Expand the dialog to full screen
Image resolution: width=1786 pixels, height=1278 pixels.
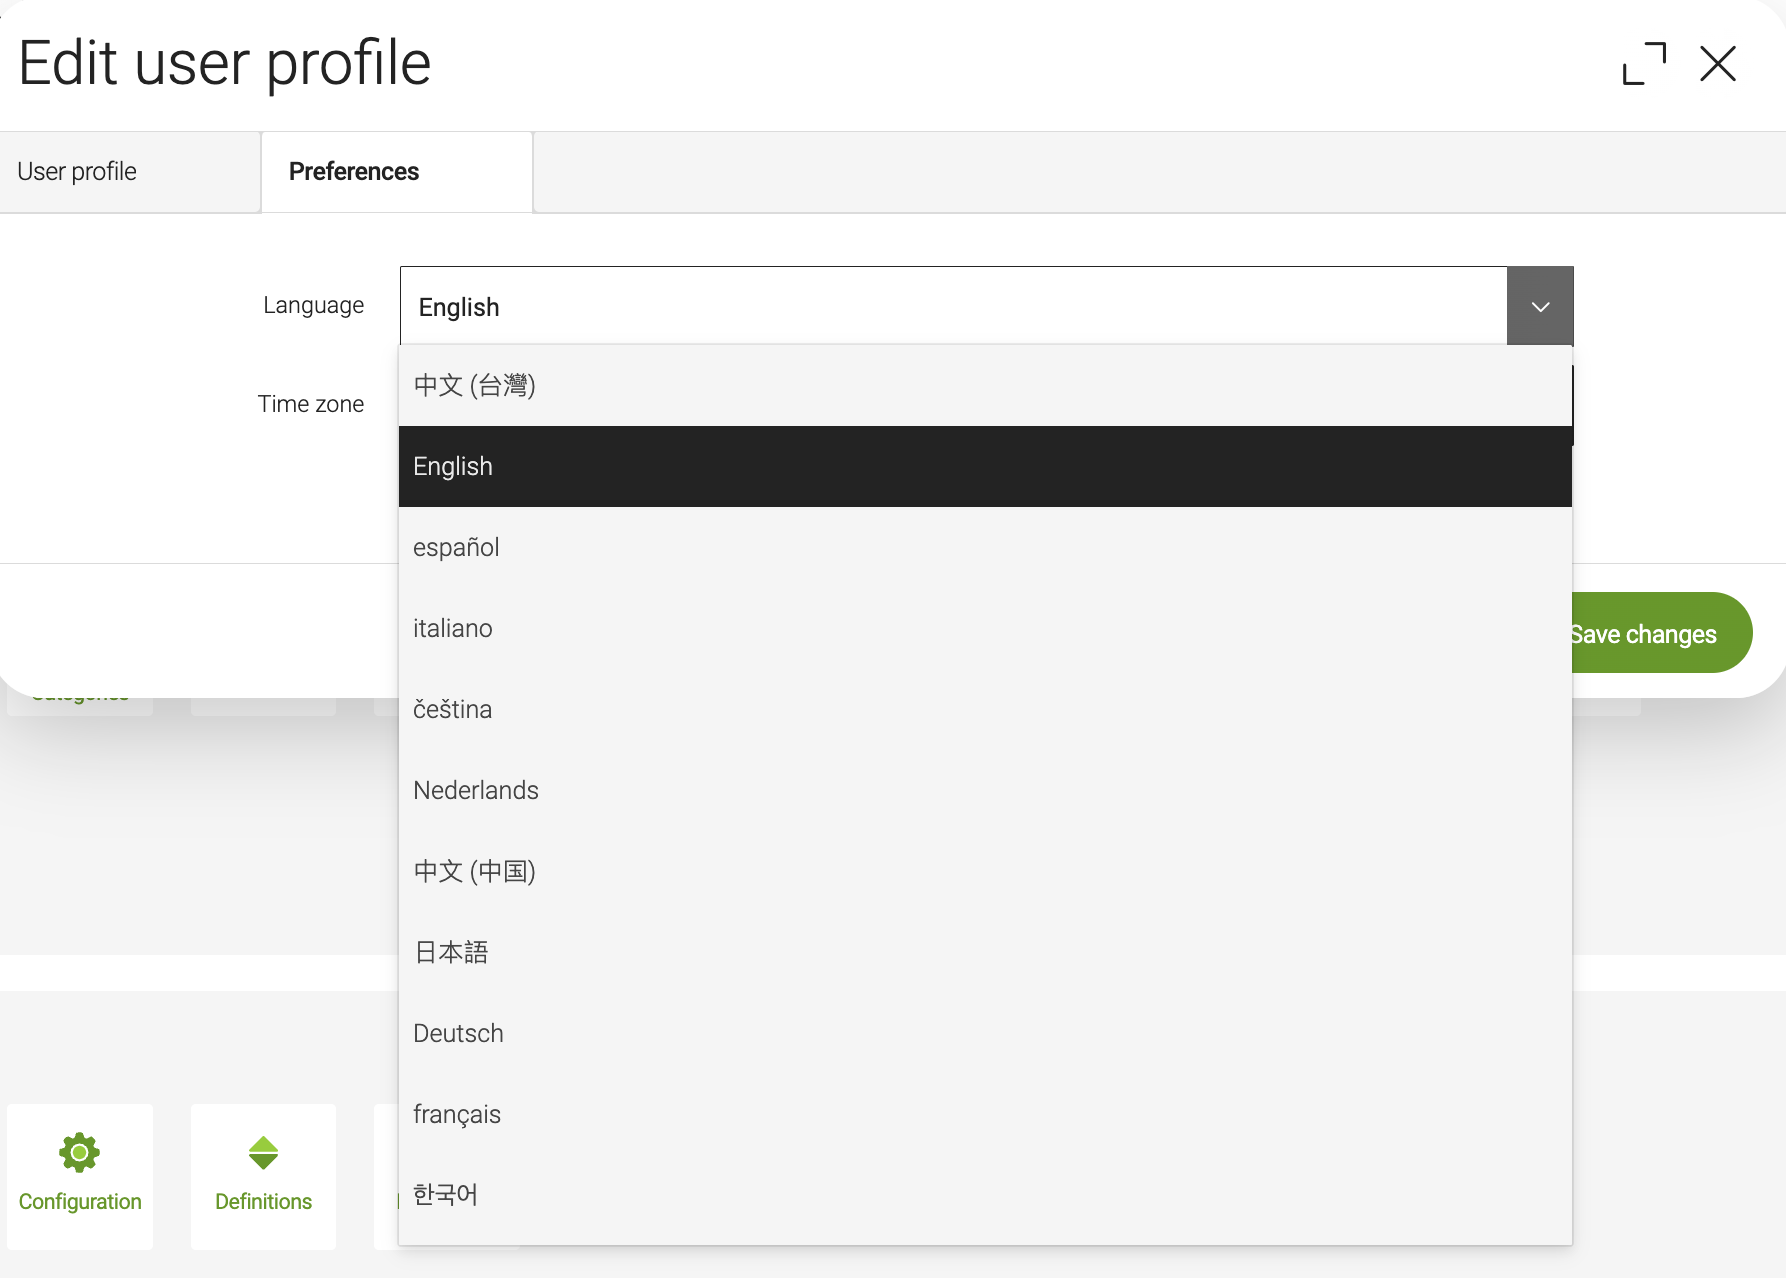coord(1644,64)
